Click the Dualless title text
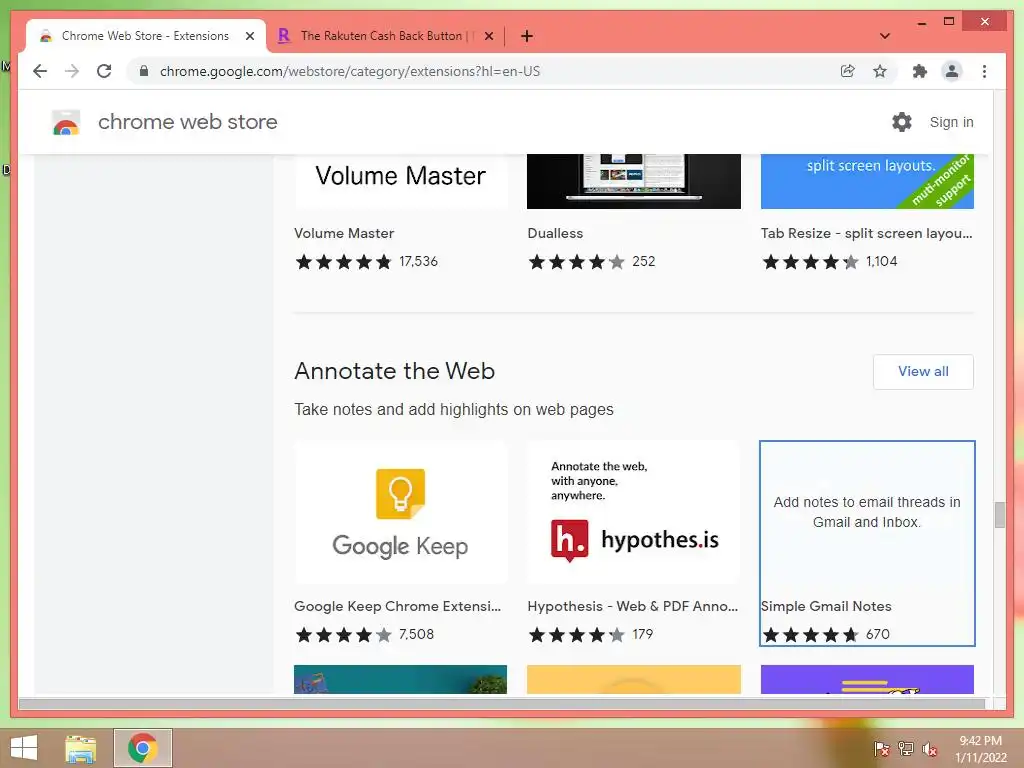This screenshot has height=768, width=1024. coord(555,233)
